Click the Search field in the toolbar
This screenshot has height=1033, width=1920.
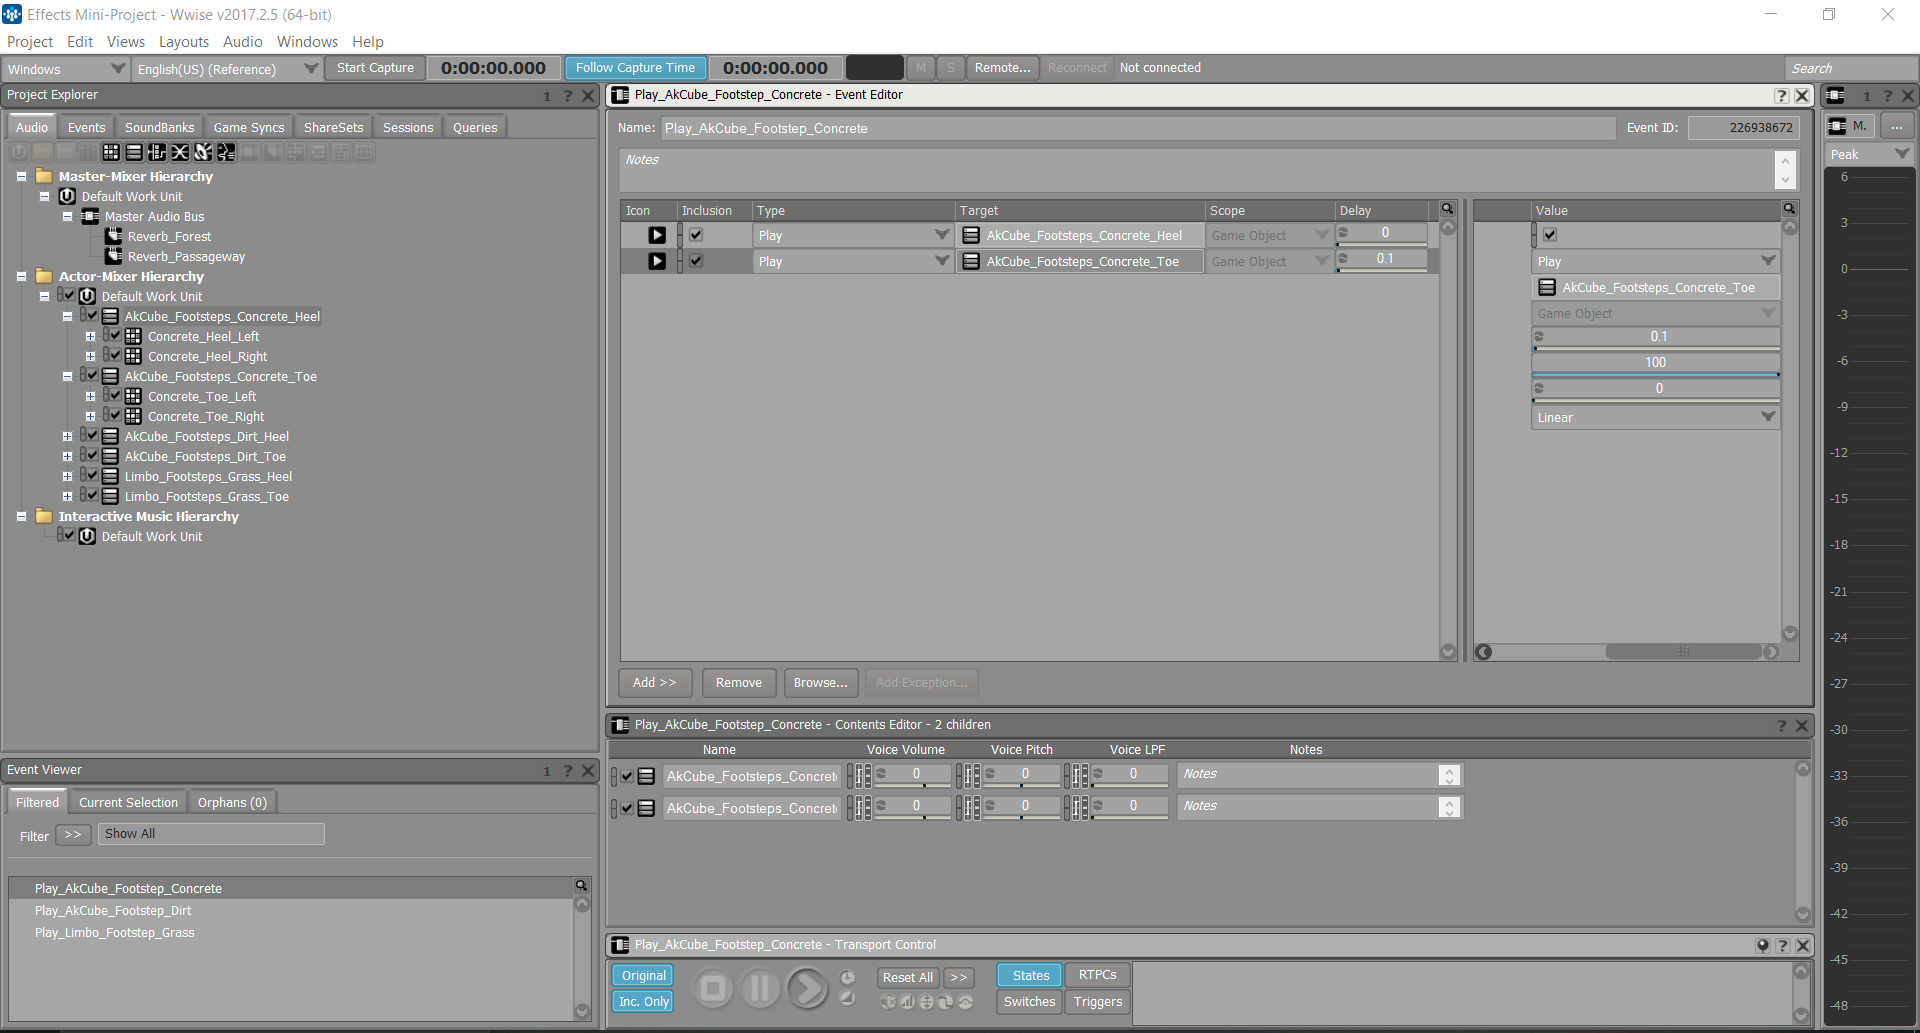[x=1850, y=68]
